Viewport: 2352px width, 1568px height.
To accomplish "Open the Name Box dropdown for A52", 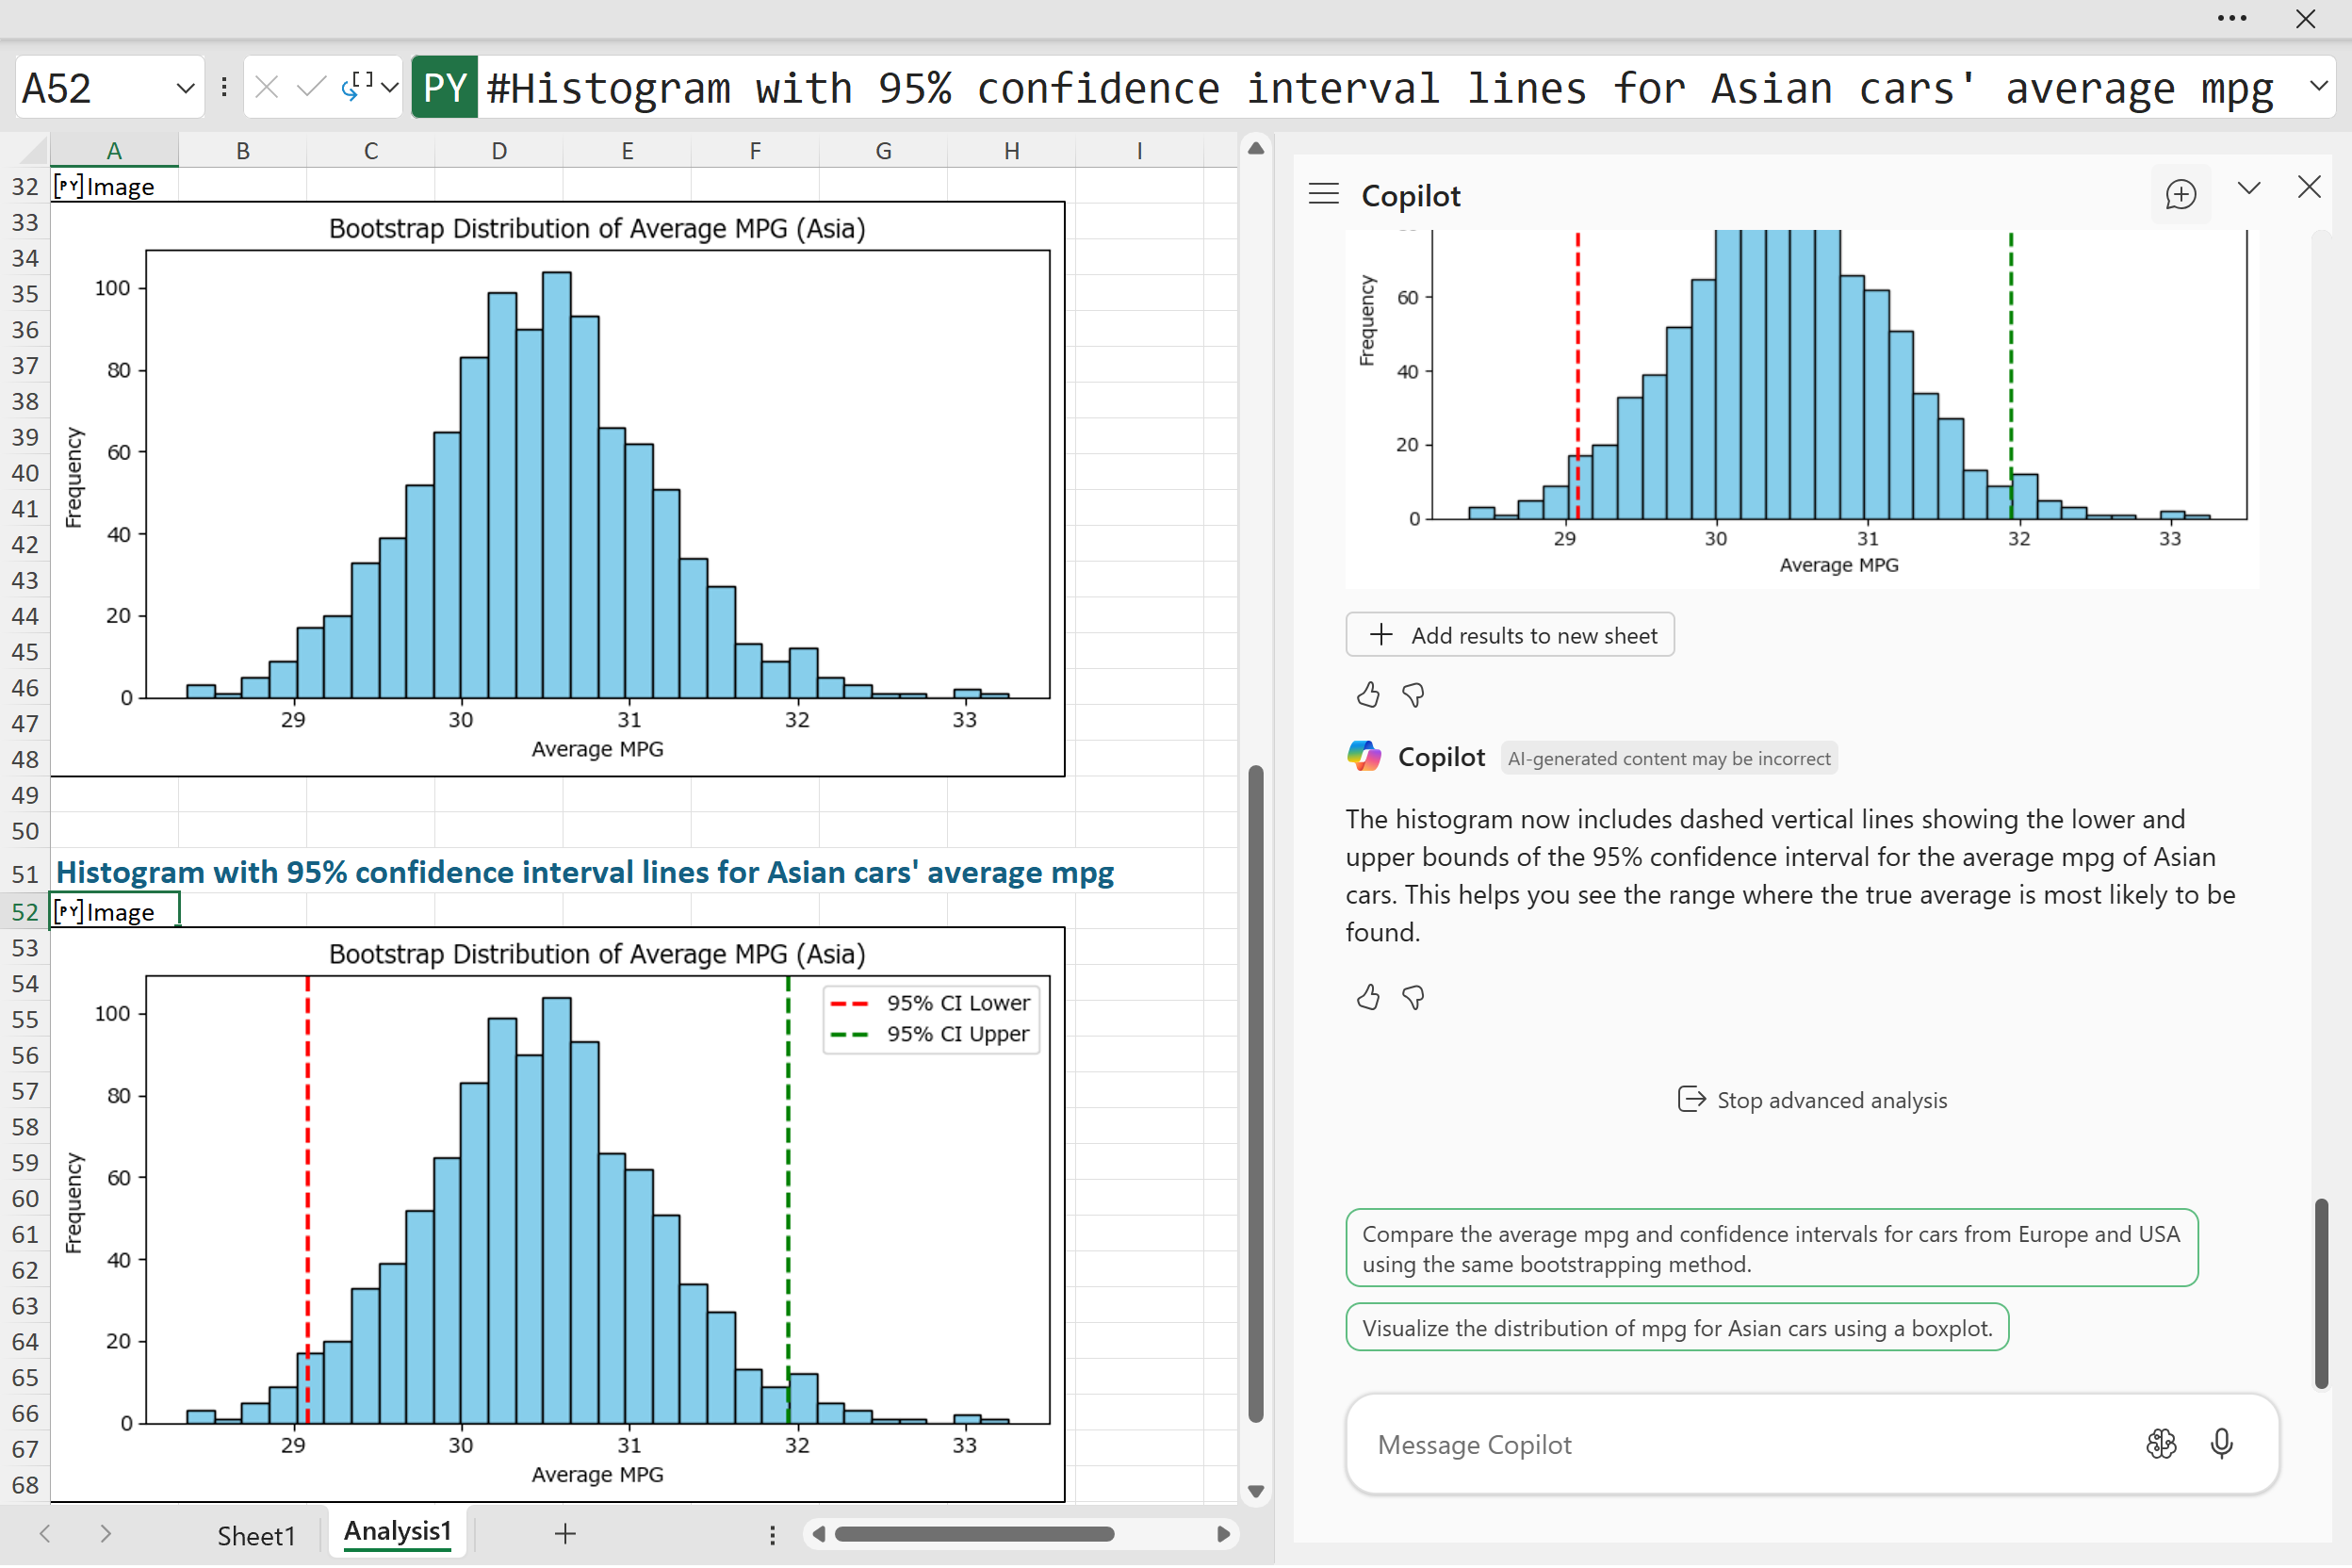I will tap(185, 88).
